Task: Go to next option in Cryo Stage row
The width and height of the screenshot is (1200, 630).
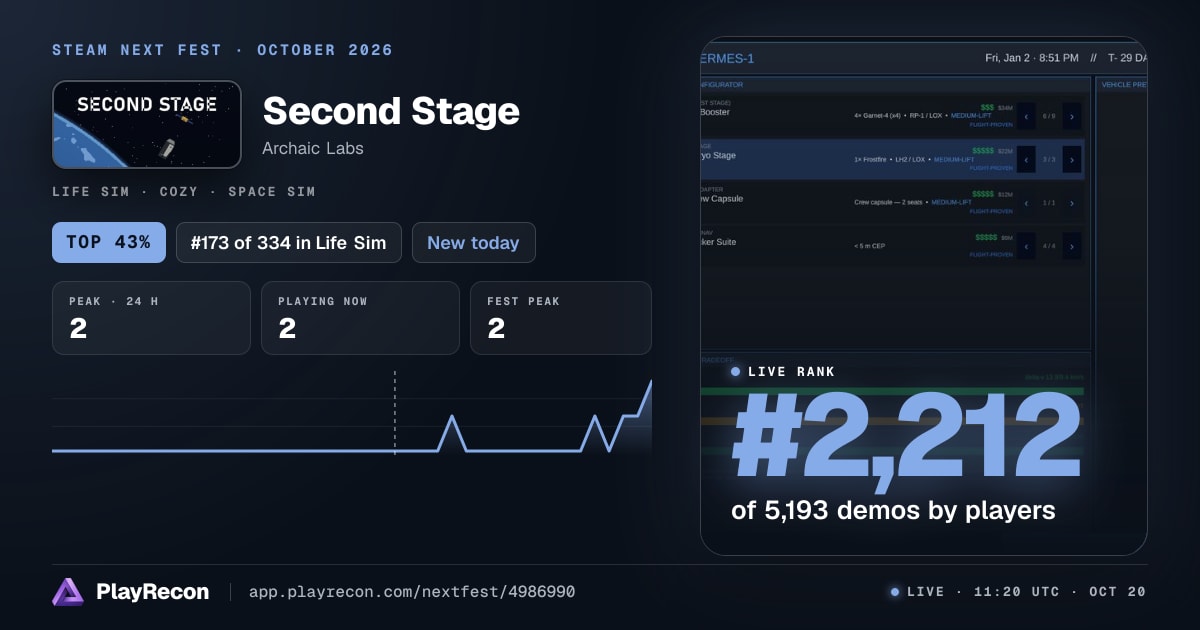Action: coord(1072,159)
